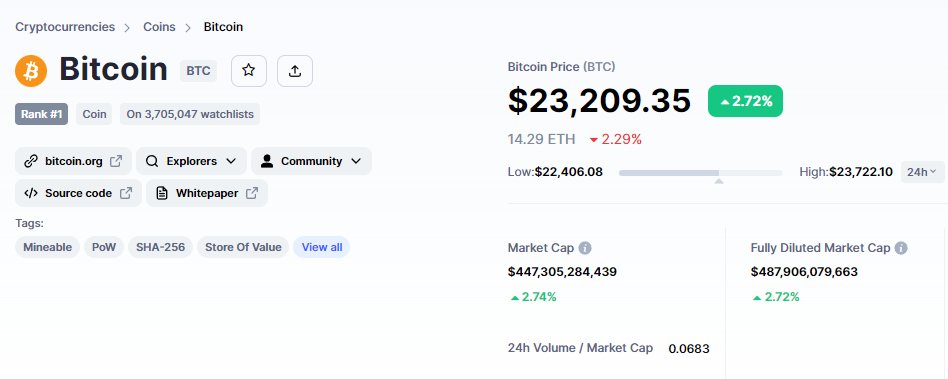Click the $23,209.35 price value

(599, 101)
